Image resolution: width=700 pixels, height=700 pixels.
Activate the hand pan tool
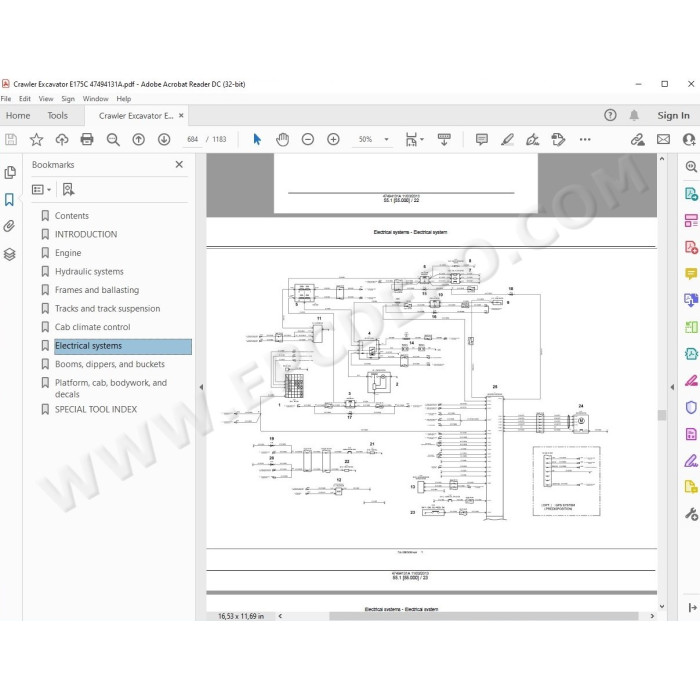pyautogui.click(x=282, y=140)
